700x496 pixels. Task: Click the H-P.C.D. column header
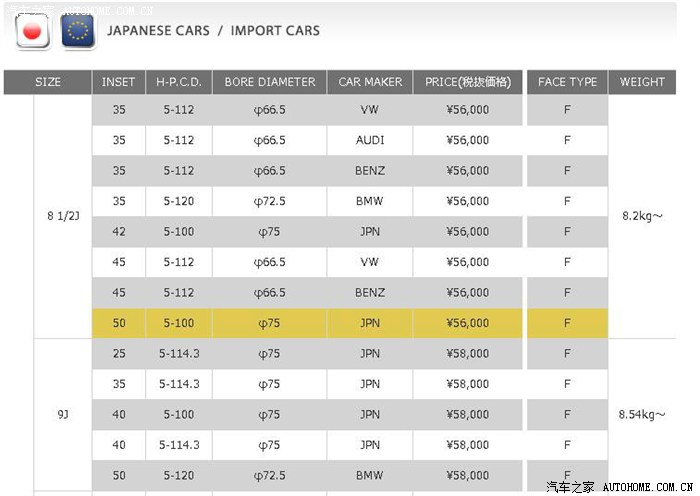pos(178,82)
